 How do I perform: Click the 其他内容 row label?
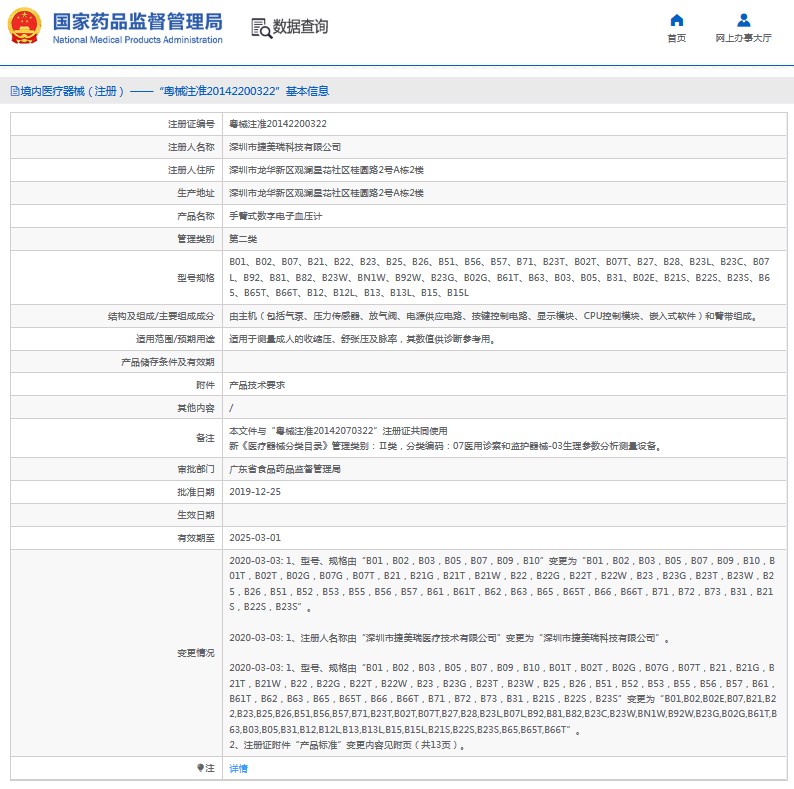195,408
